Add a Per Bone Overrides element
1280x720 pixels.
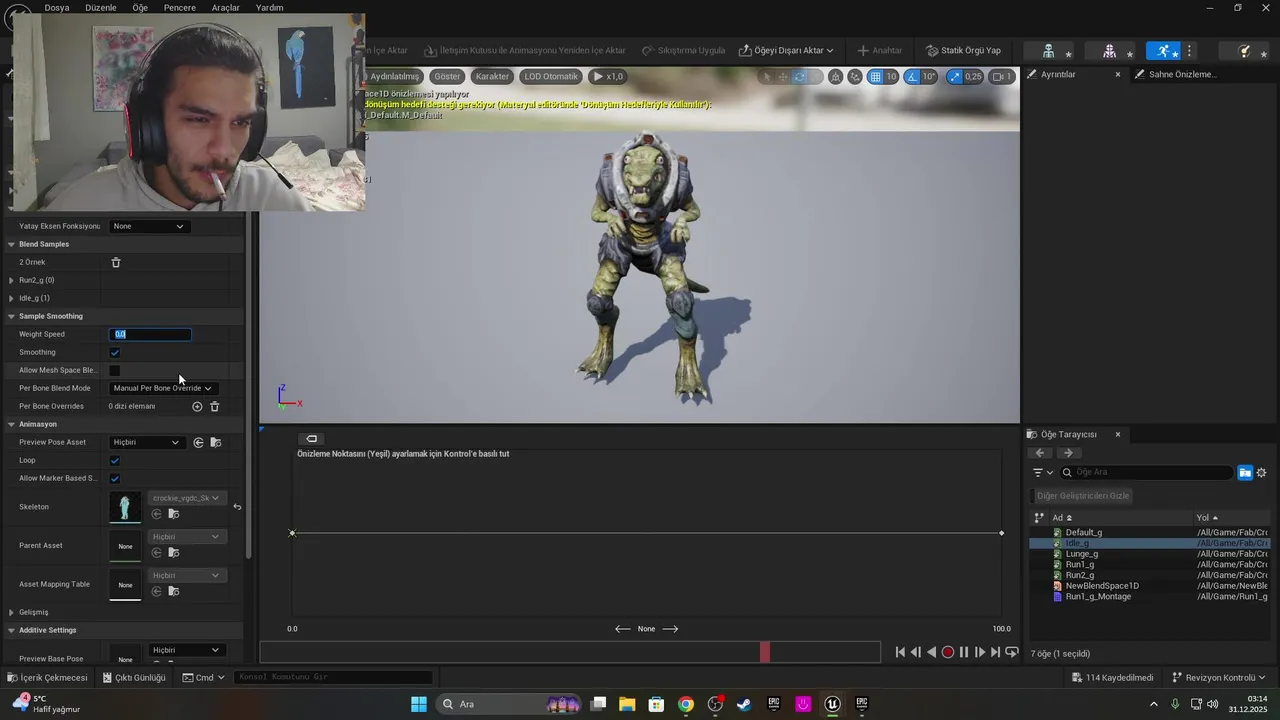197,406
